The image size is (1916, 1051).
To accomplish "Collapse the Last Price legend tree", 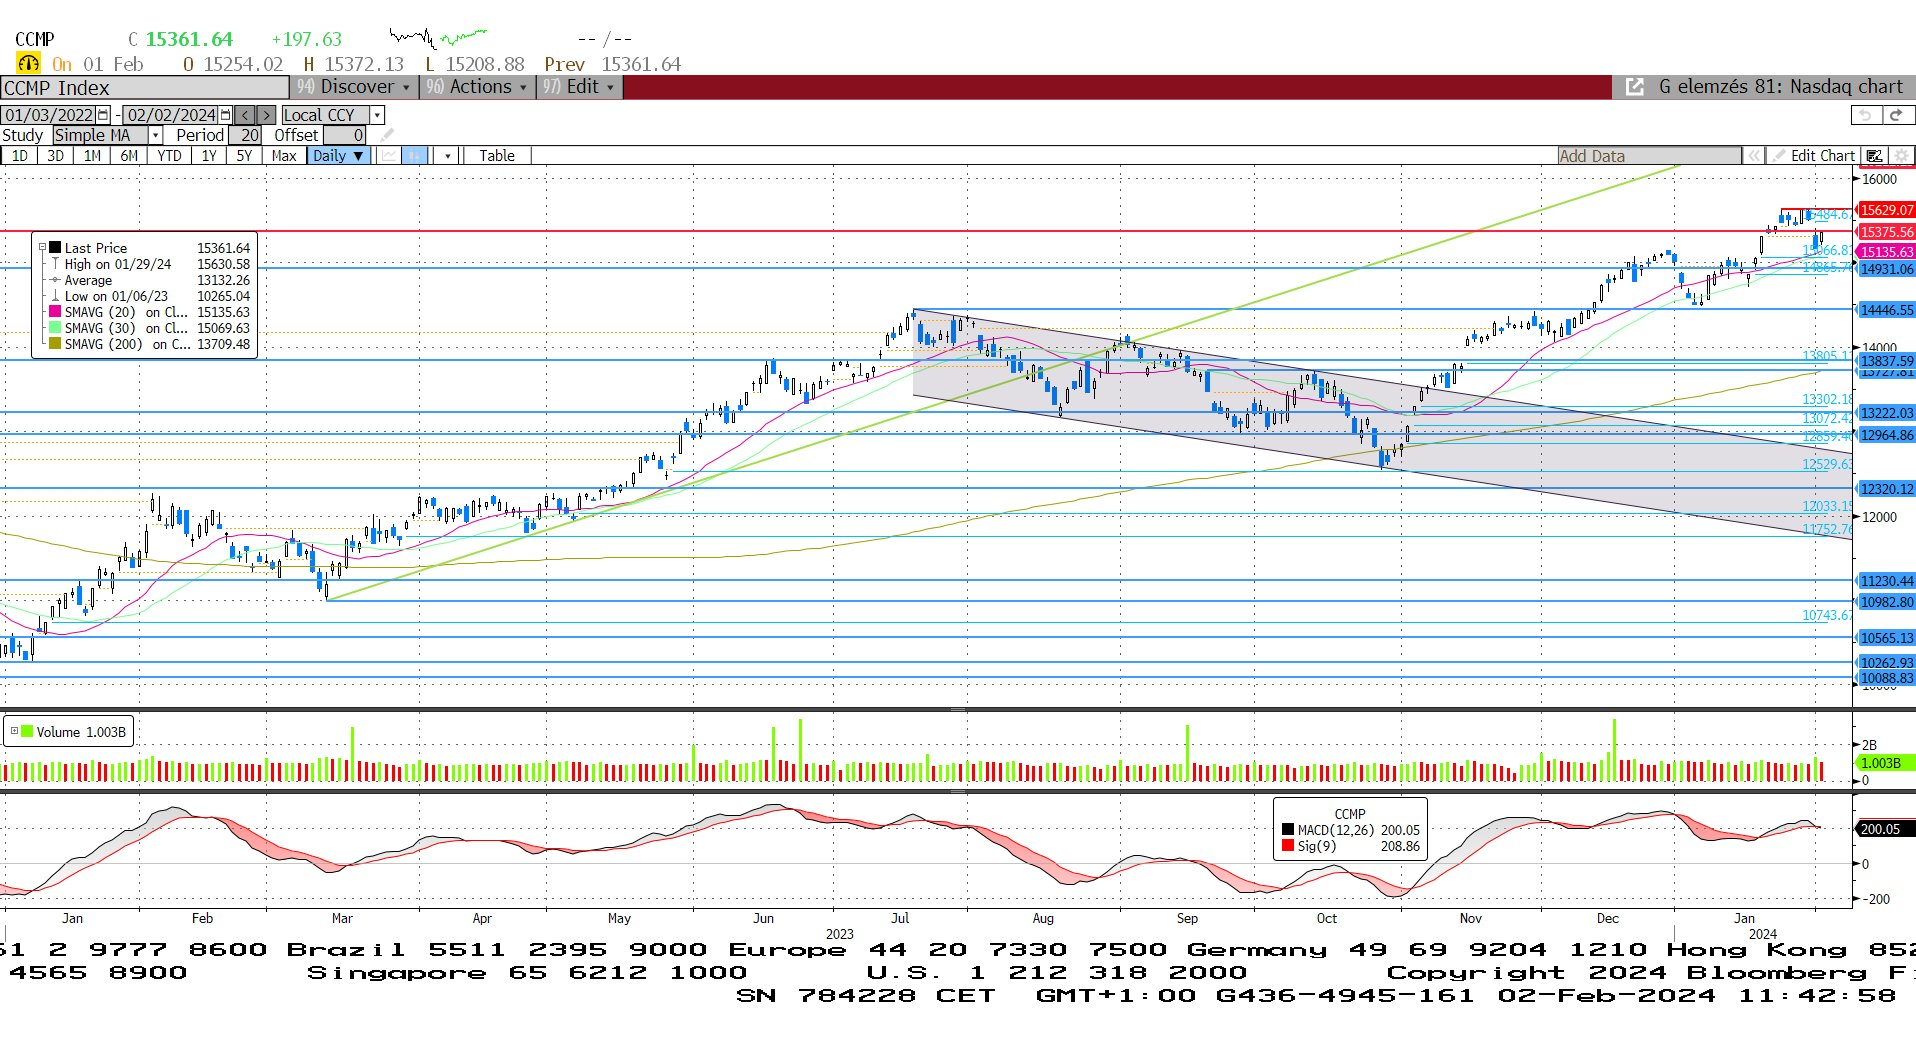I will [x=42, y=248].
